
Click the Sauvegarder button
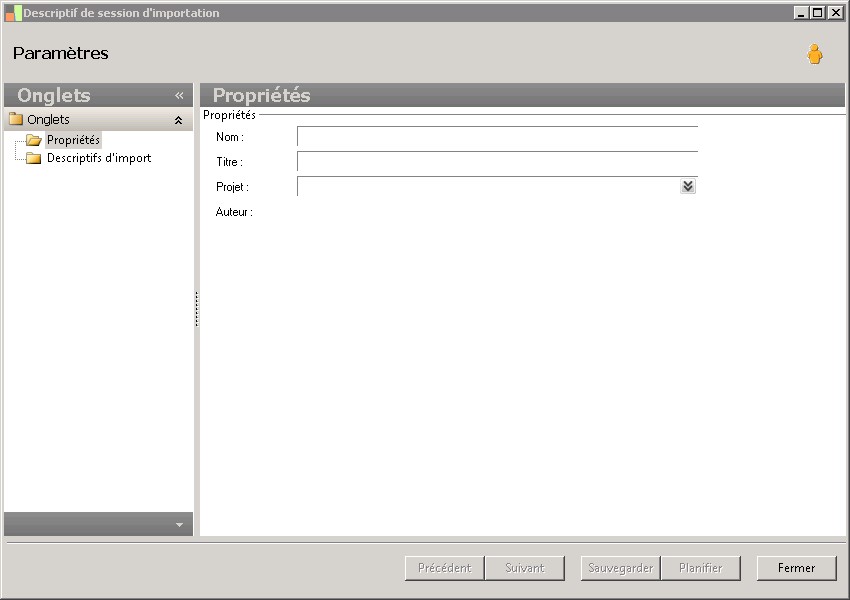pos(620,568)
